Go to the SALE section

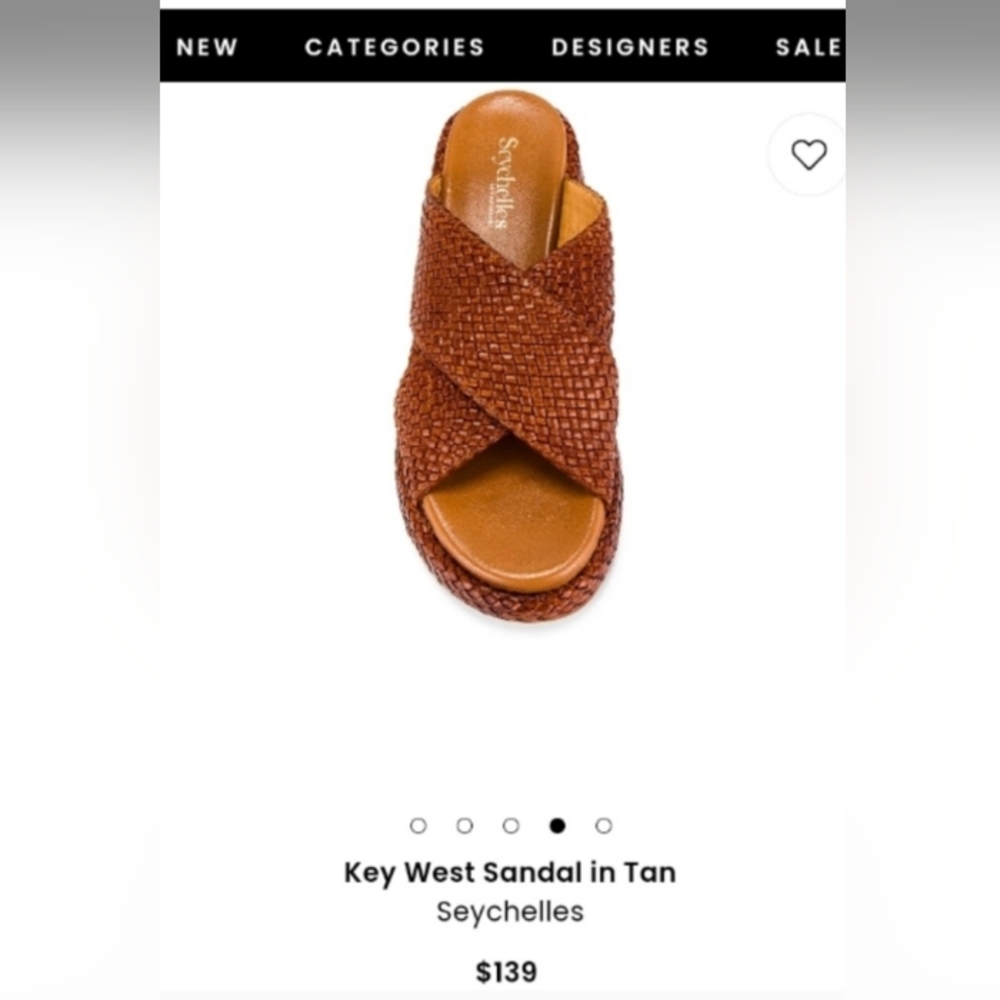point(806,47)
